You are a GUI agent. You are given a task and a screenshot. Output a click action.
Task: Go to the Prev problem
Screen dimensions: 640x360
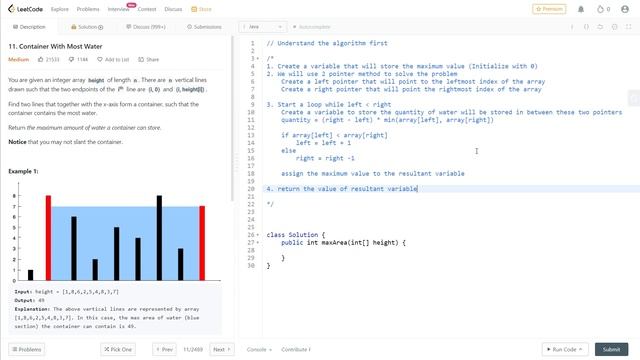pos(164,349)
